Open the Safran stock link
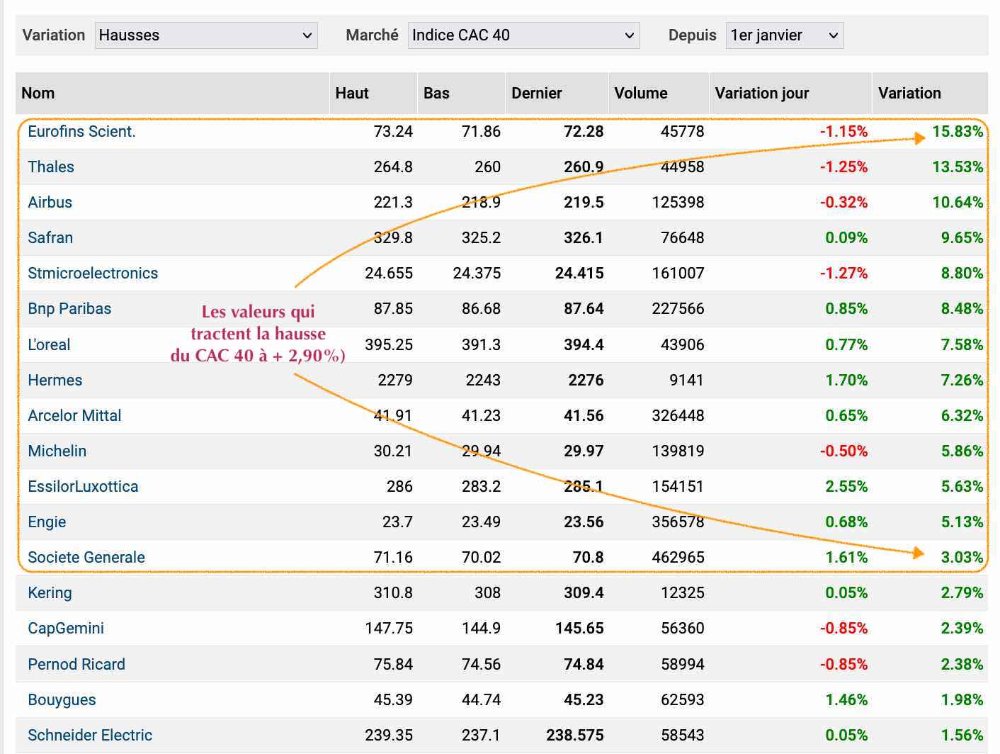The height and width of the screenshot is (754, 1000). click(x=50, y=238)
